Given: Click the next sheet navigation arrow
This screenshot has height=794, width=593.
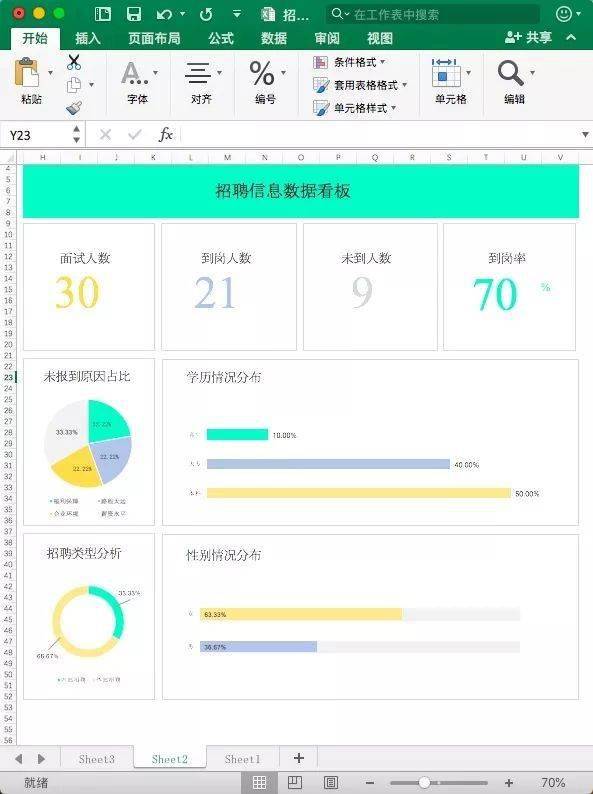Looking at the screenshot, I should tap(41, 759).
